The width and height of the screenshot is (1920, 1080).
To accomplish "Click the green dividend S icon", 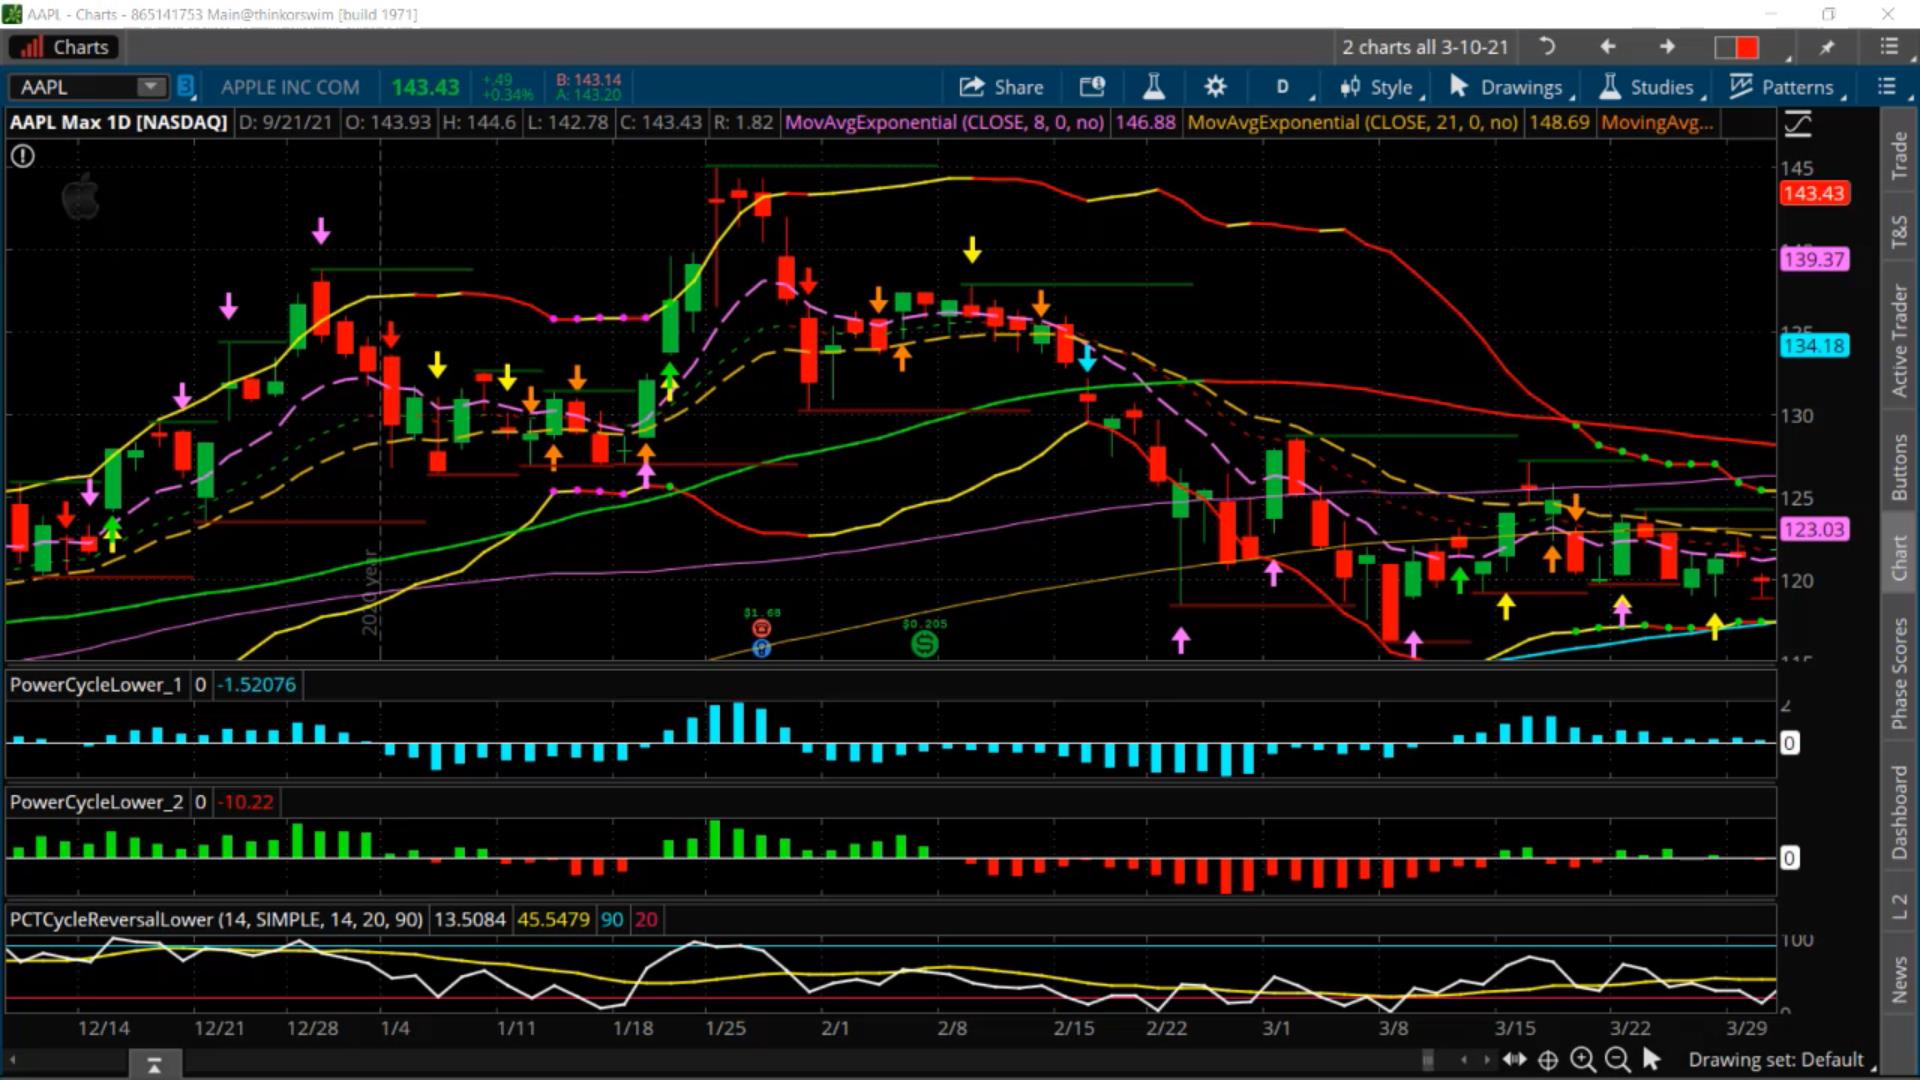I will [925, 644].
